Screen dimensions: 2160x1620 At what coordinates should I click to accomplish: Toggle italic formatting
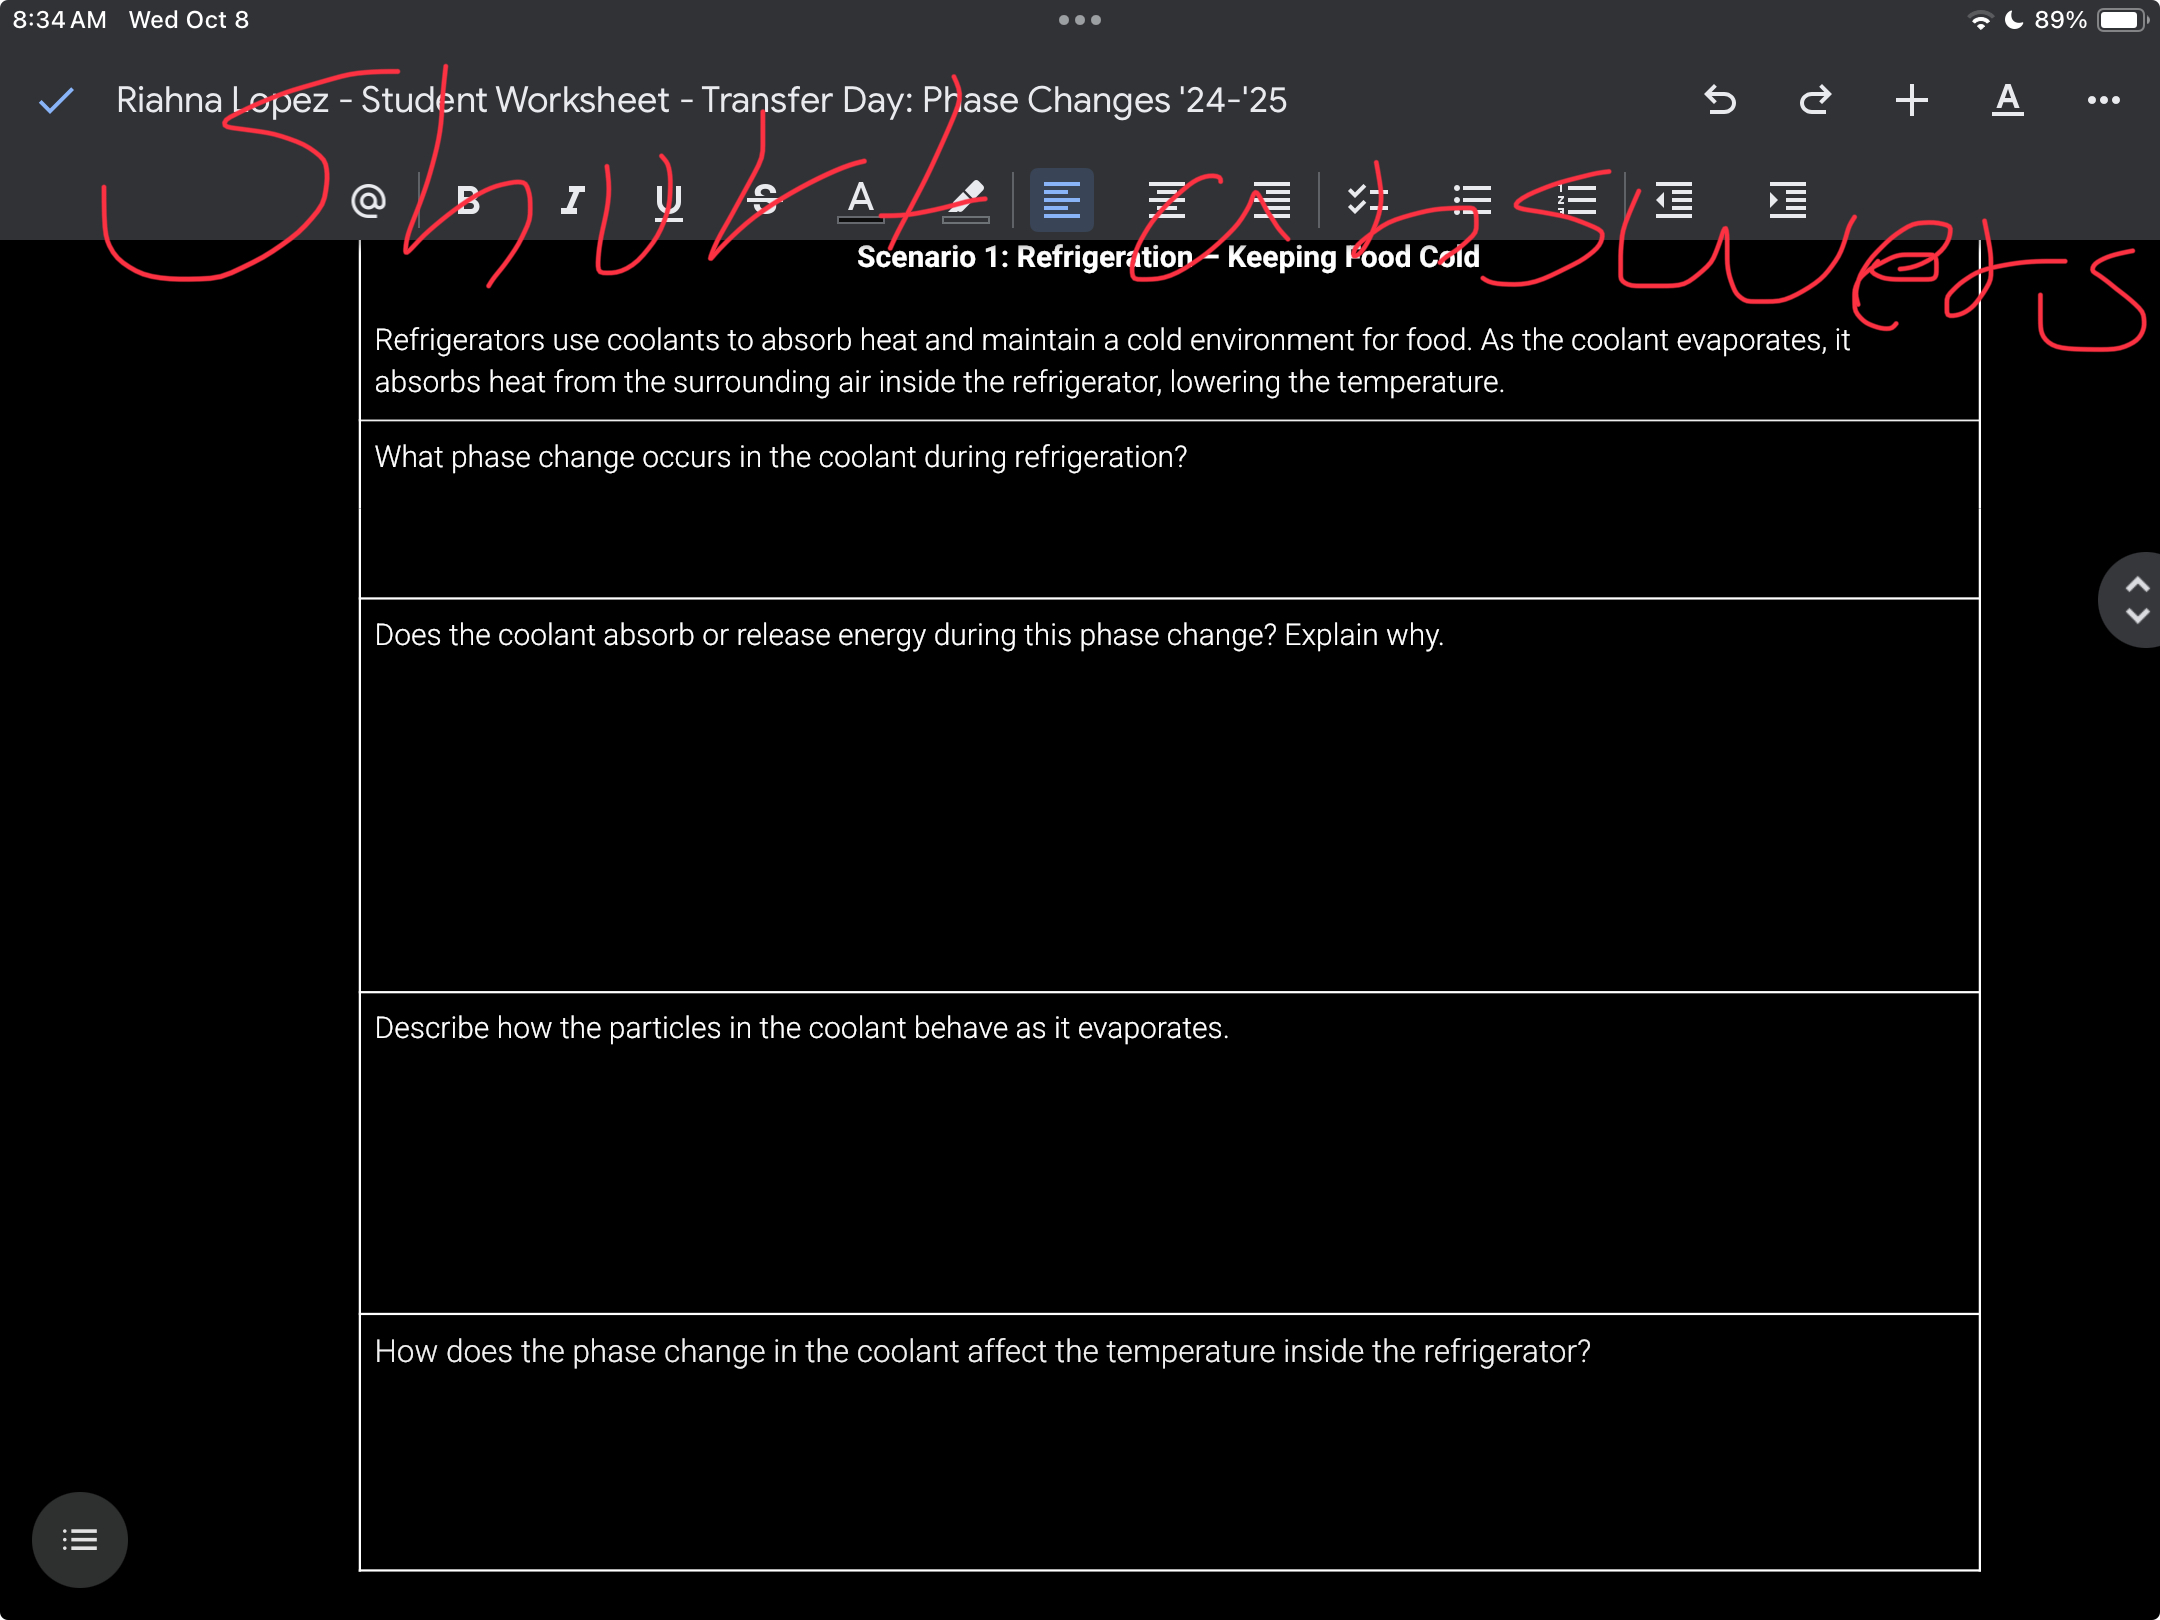tap(572, 200)
